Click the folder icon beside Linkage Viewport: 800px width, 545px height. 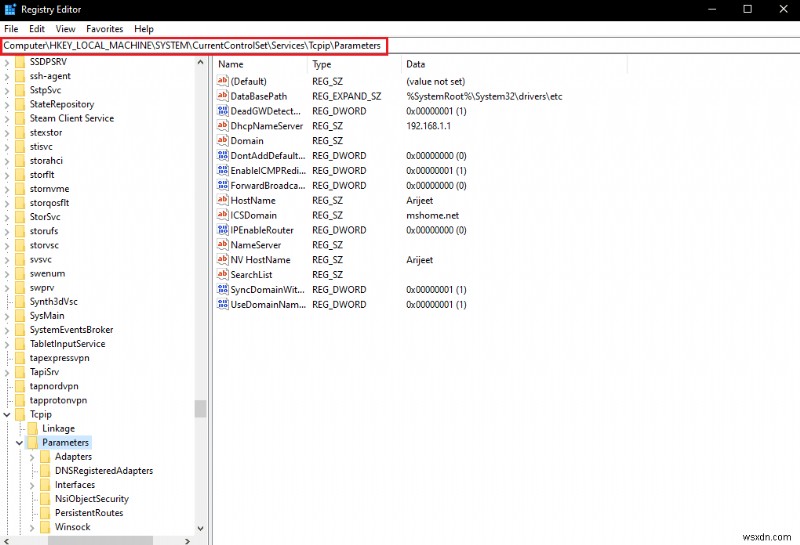pos(32,428)
